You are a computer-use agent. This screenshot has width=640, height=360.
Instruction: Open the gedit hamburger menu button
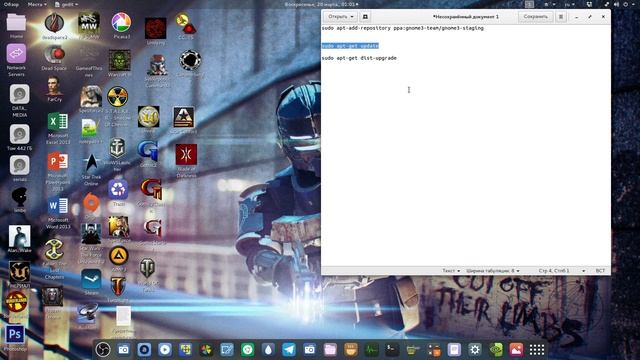pos(561,17)
